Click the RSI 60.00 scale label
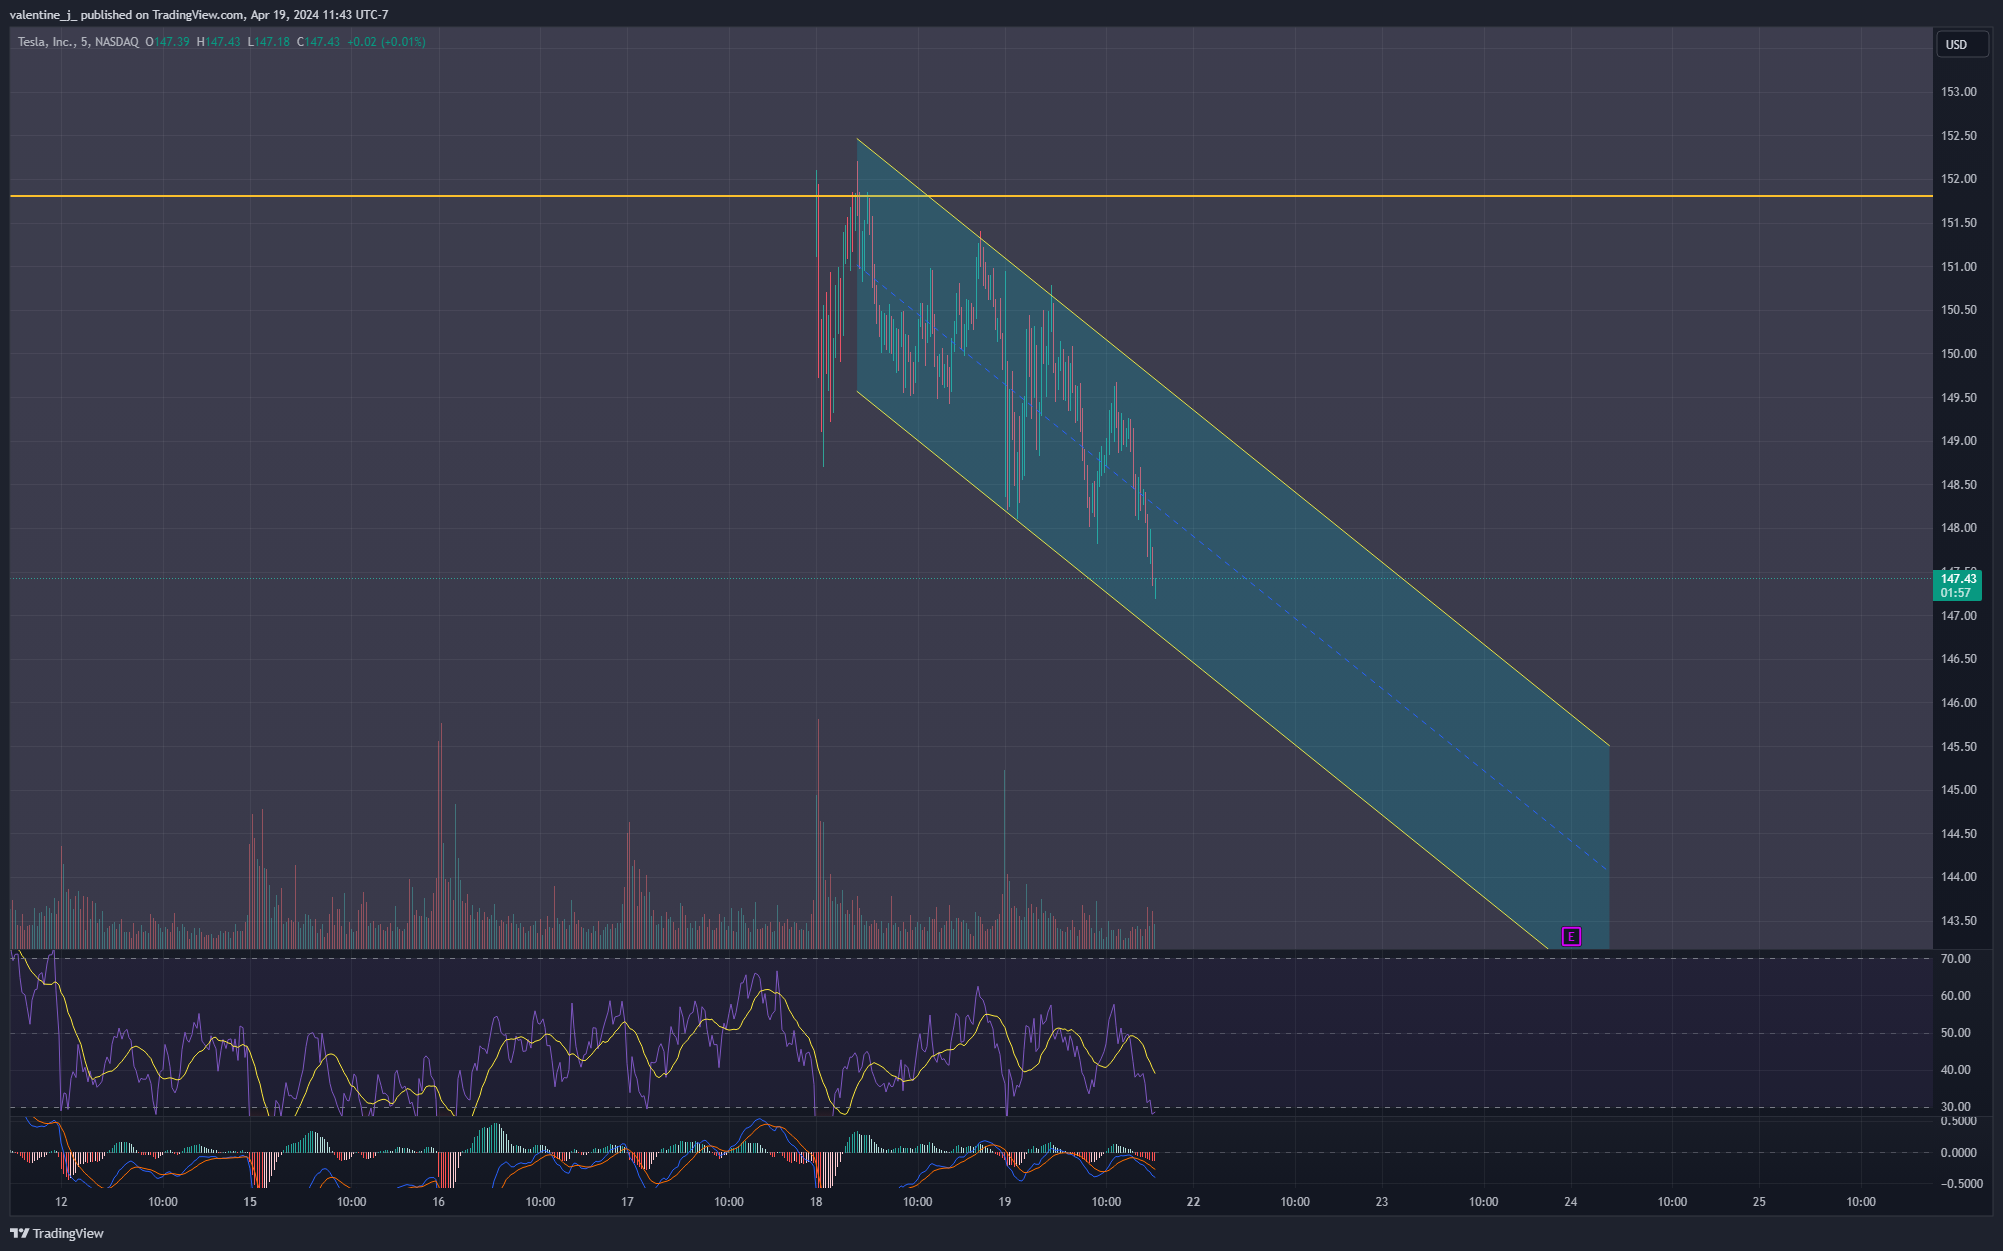 click(1955, 996)
